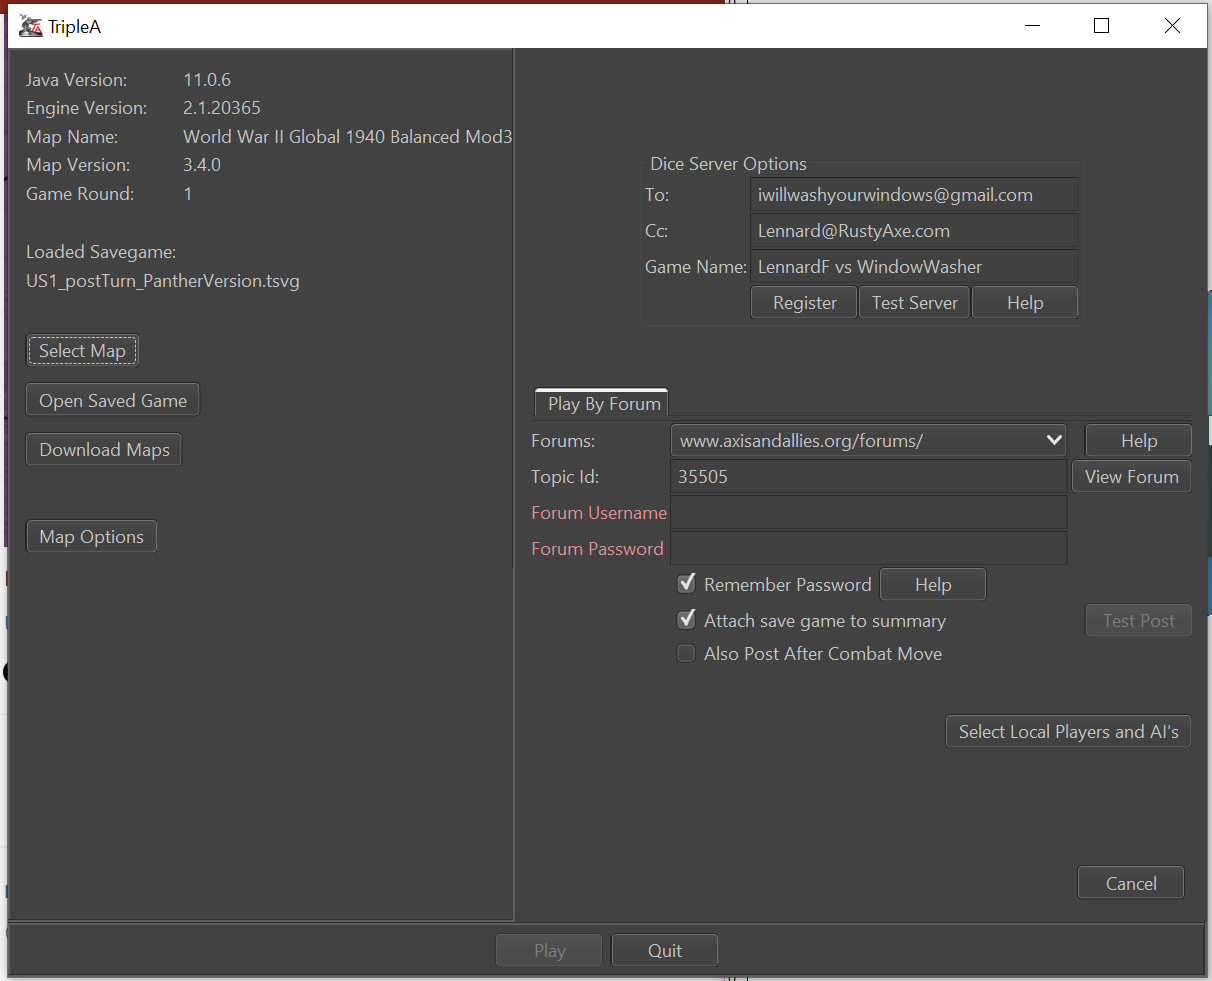Click the Register button in Dice Server Options
1212x981 pixels.
(804, 303)
